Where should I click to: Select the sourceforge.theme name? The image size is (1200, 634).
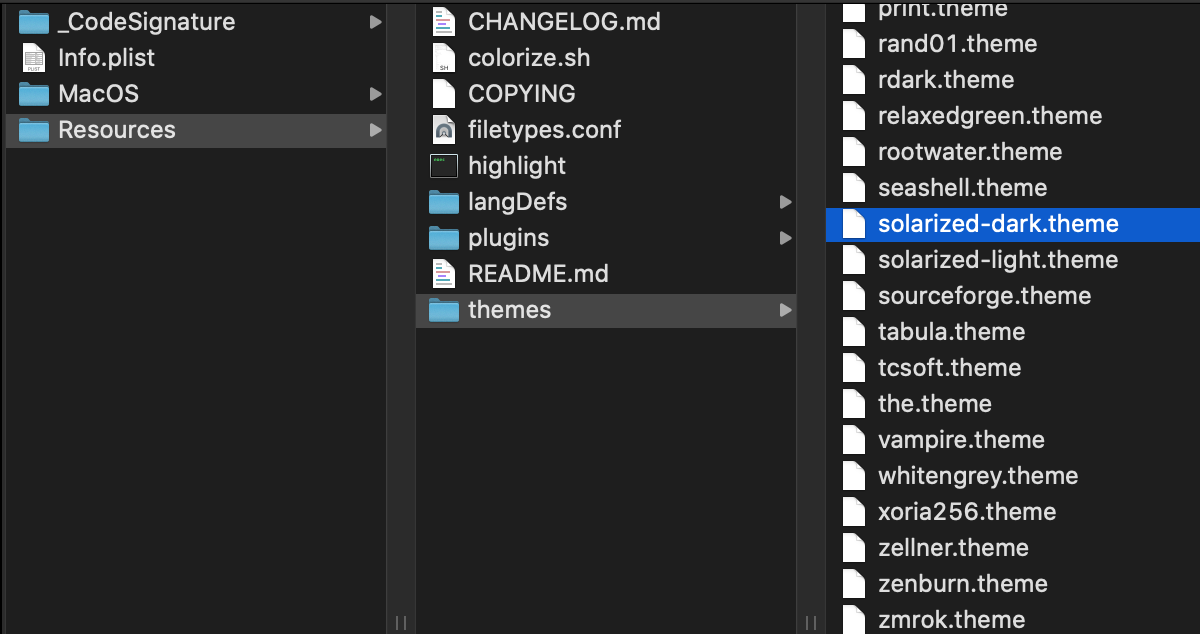coord(985,296)
